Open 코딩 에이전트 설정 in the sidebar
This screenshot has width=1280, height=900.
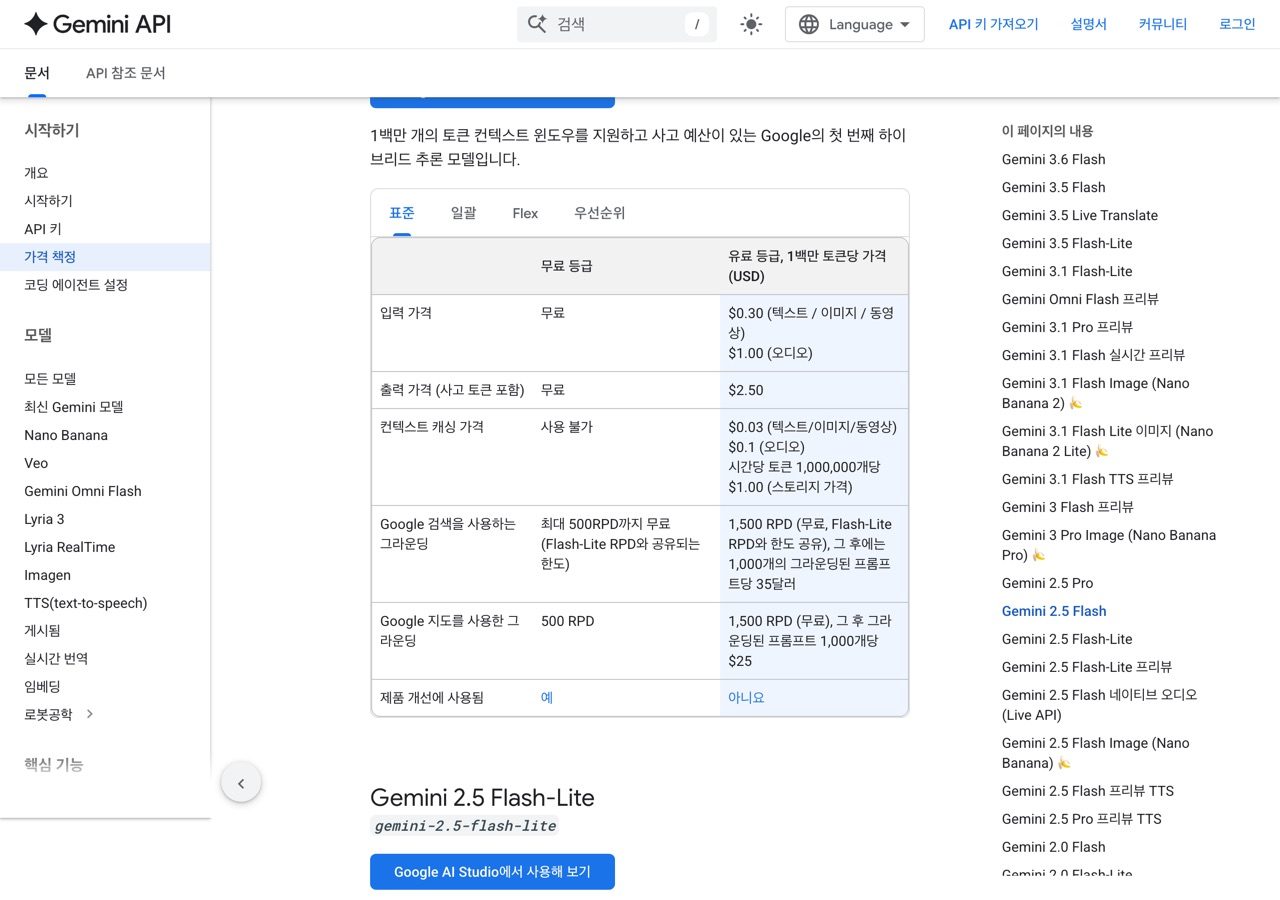tap(76, 285)
